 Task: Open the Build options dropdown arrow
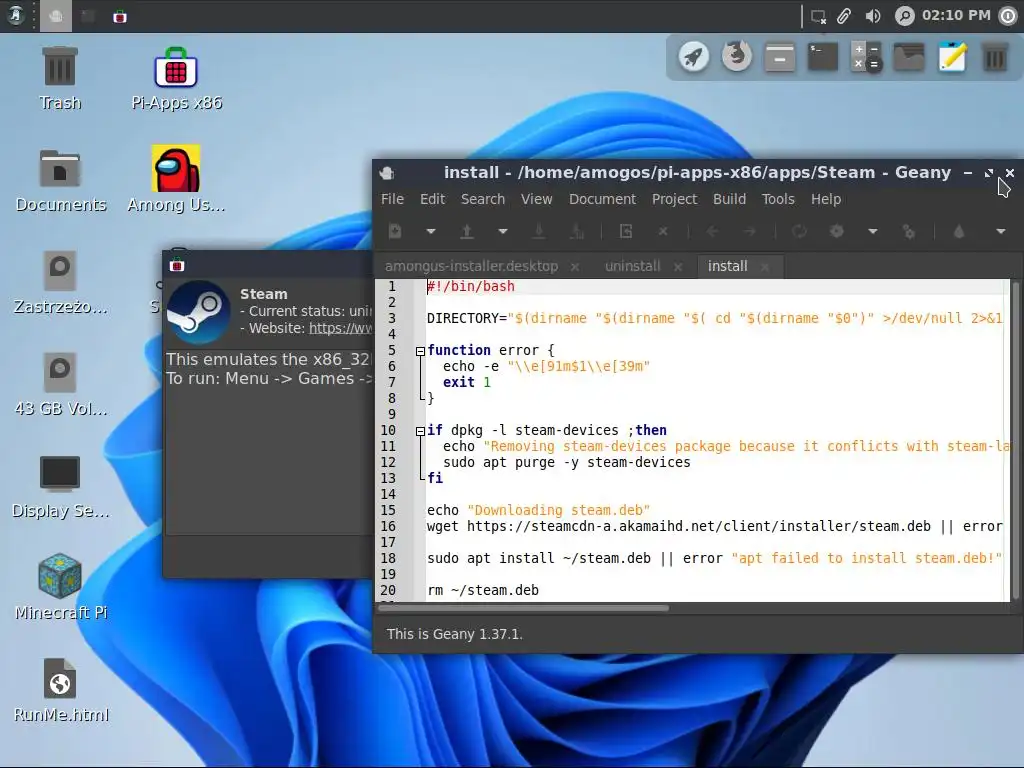pyautogui.click(x=872, y=231)
